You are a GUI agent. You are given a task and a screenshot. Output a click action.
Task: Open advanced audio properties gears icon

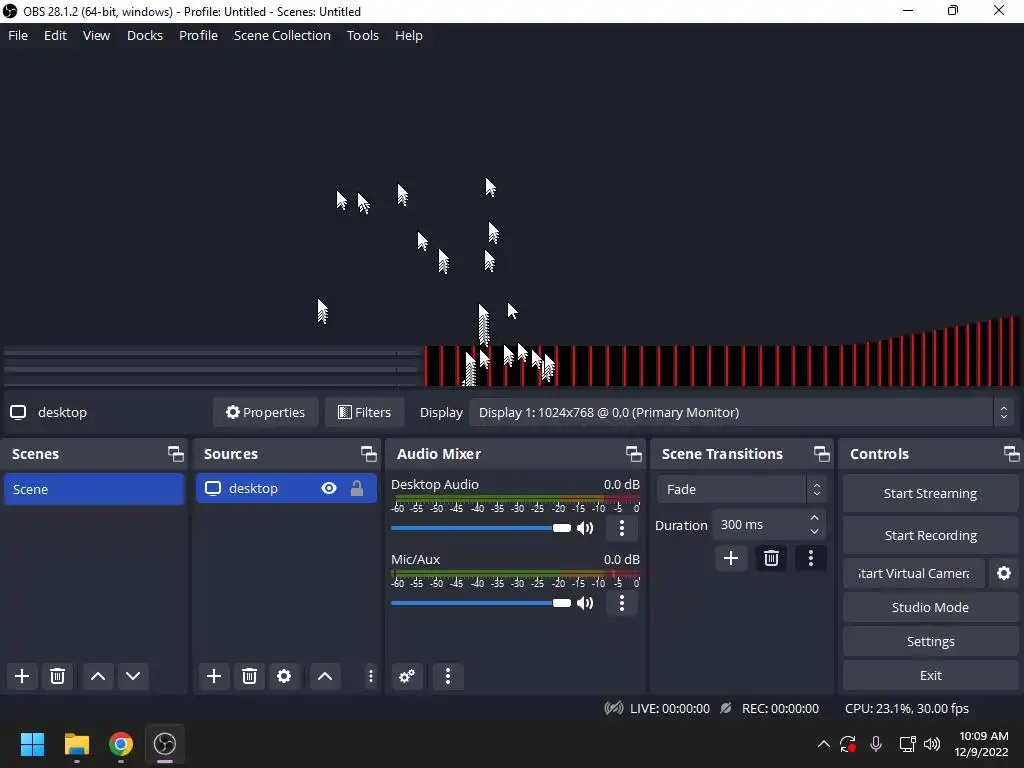pos(407,676)
